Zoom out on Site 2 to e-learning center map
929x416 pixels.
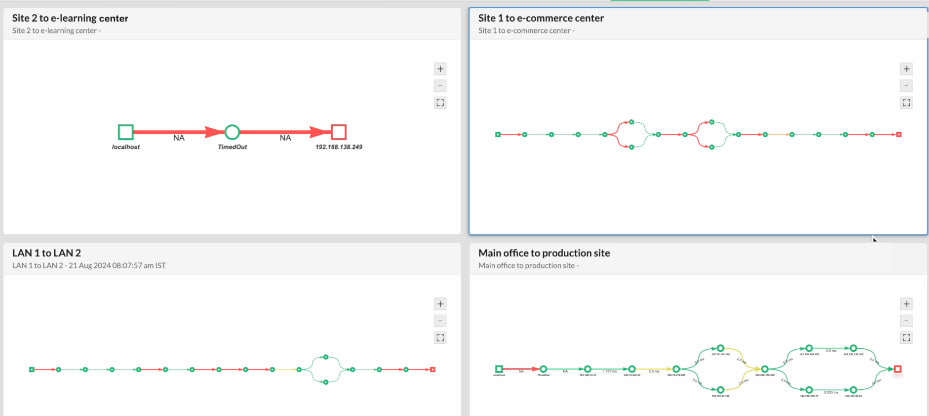pos(440,85)
